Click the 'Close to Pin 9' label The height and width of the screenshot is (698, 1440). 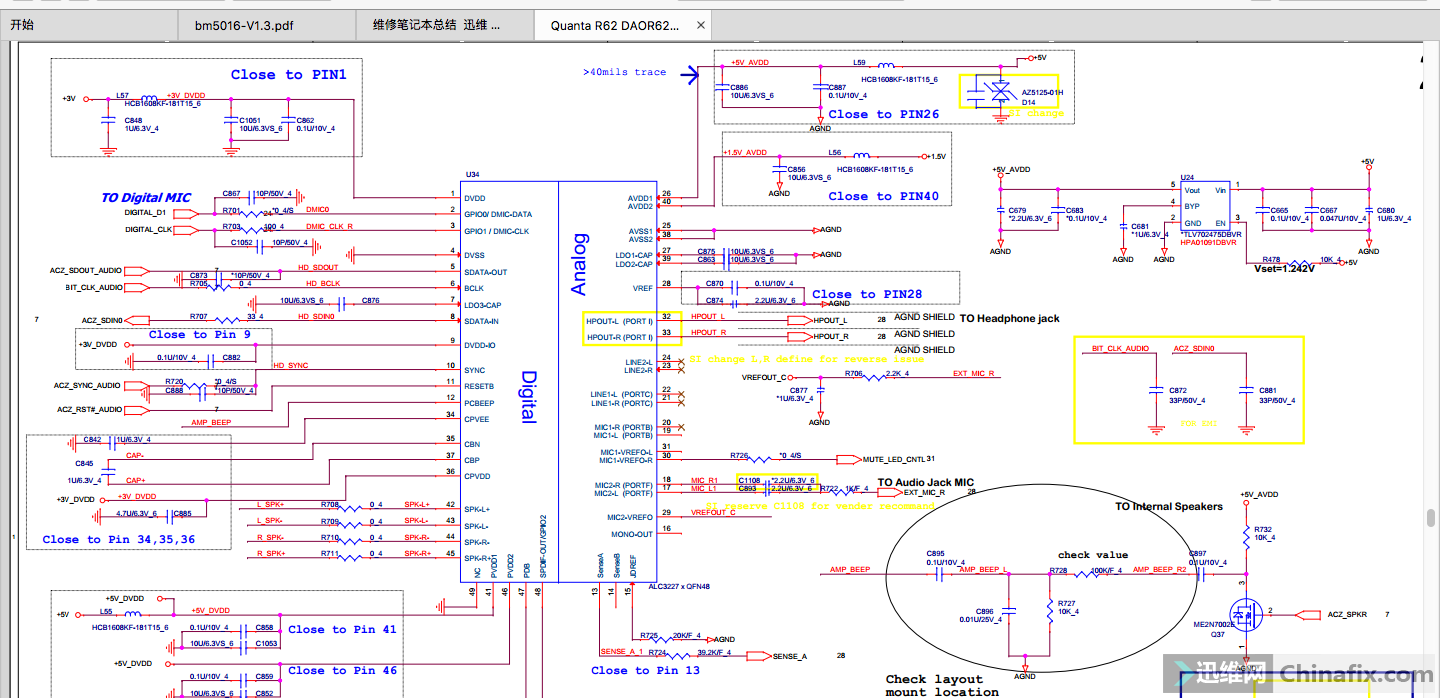200,334
